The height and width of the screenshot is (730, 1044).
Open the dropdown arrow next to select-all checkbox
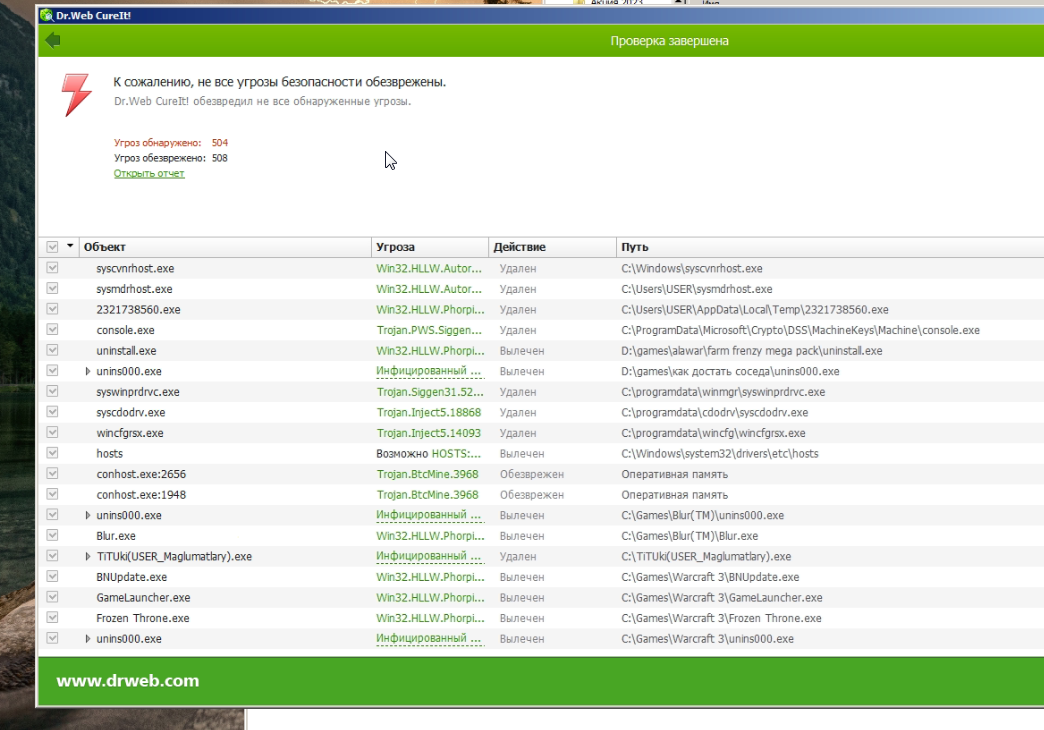[70, 246]
